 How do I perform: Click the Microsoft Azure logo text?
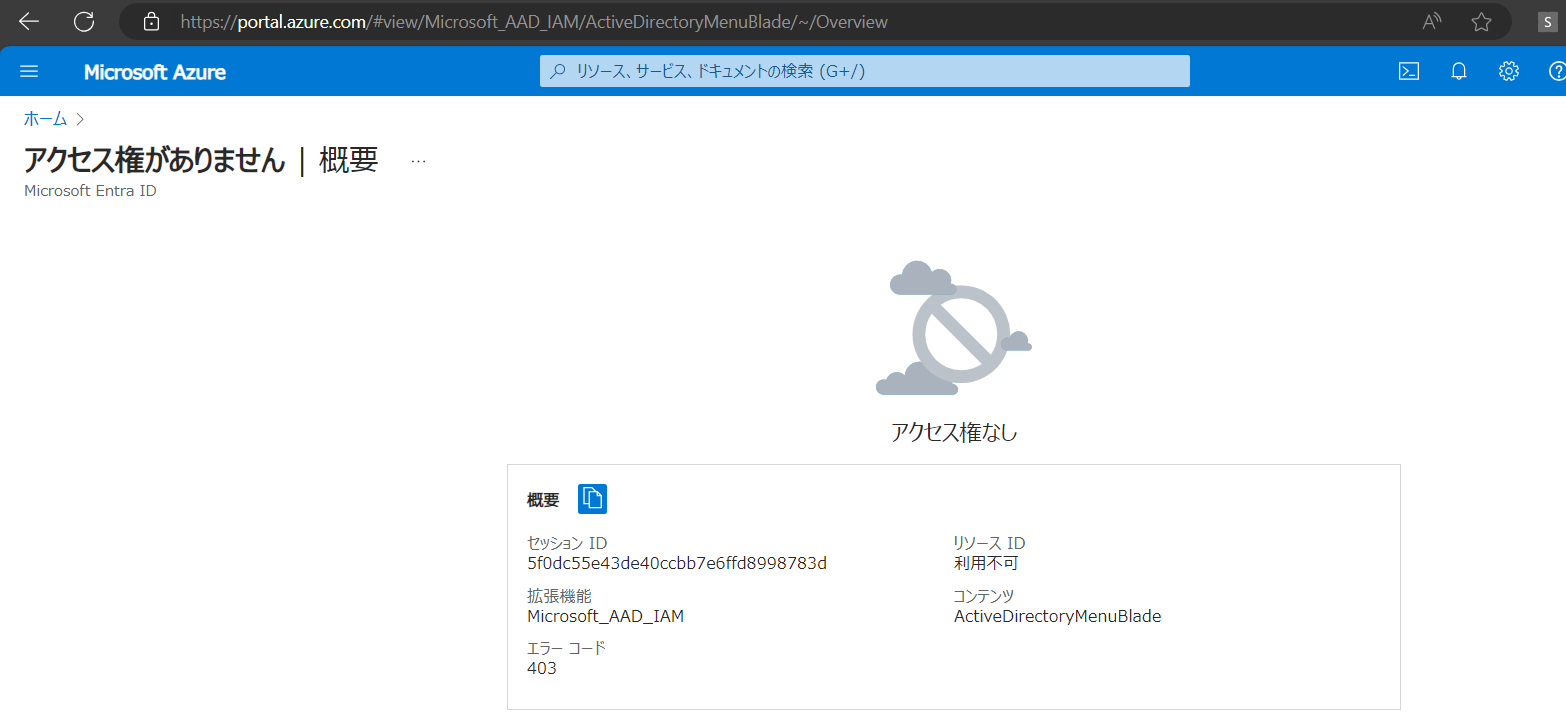point(155,72)
